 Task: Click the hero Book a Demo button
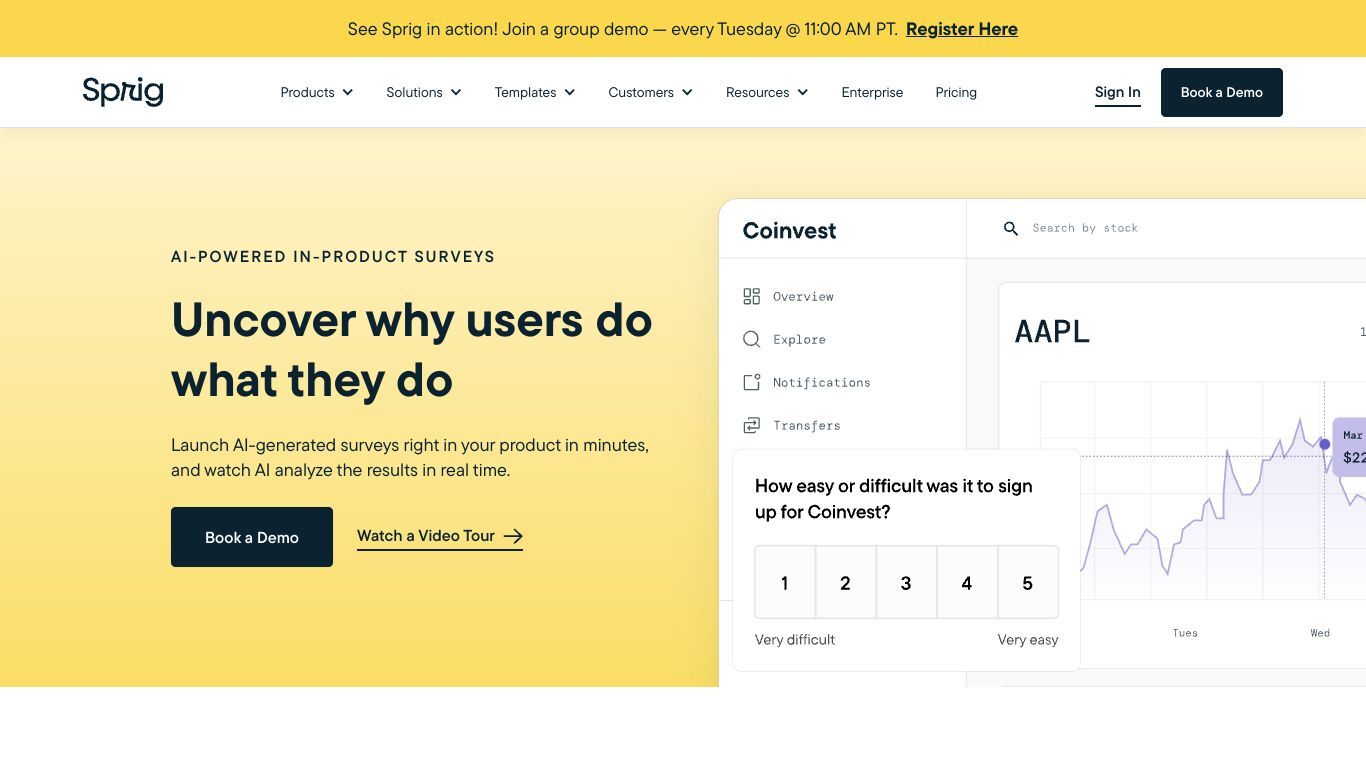(252, 537)
